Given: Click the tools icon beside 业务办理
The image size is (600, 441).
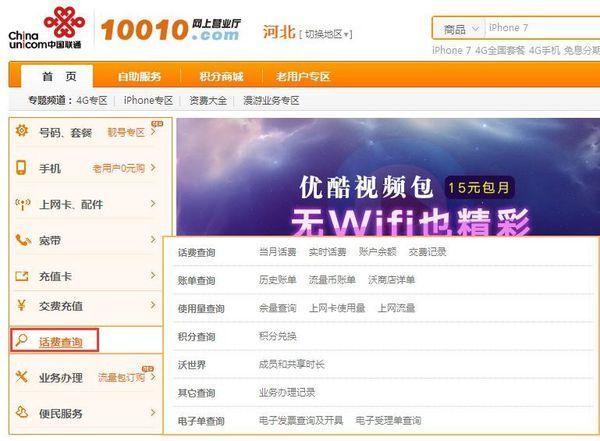Looking at the screenshot, I should (22, 376).
